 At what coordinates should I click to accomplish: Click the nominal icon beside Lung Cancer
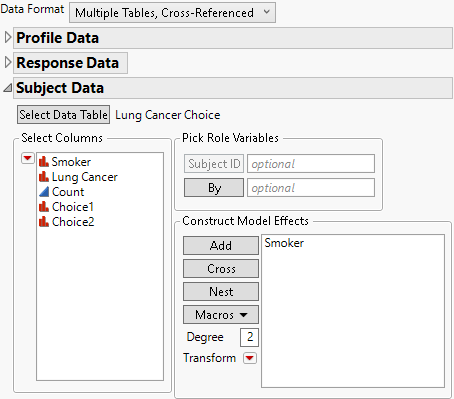pyautogui.click(x=44, y=177)
